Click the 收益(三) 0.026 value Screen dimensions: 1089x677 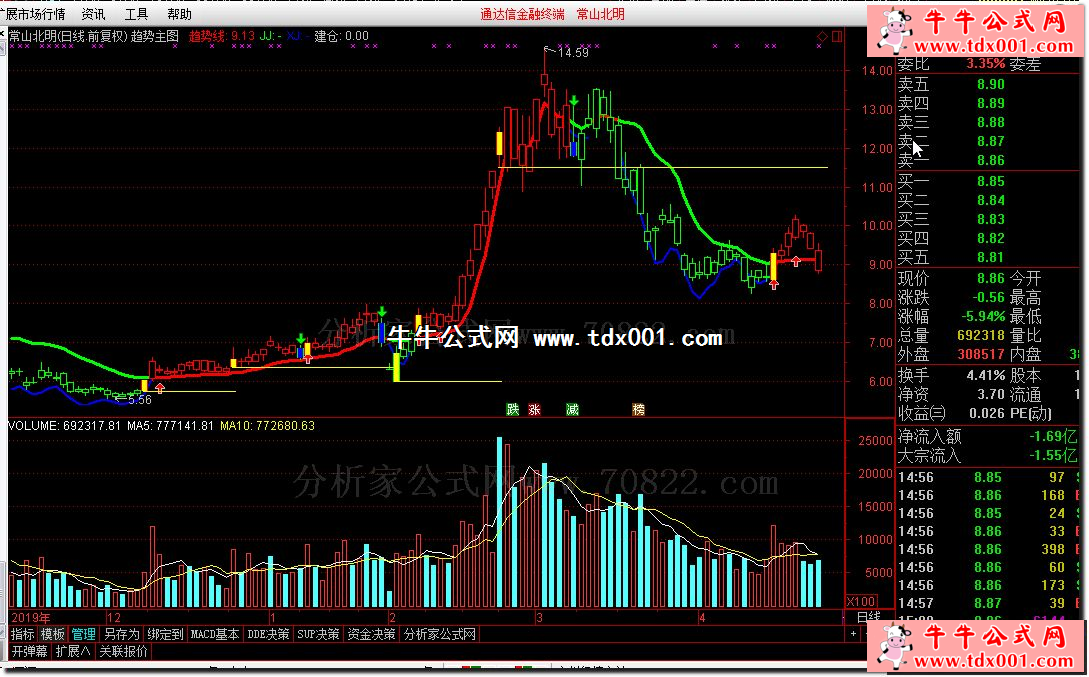click(986, 413)
